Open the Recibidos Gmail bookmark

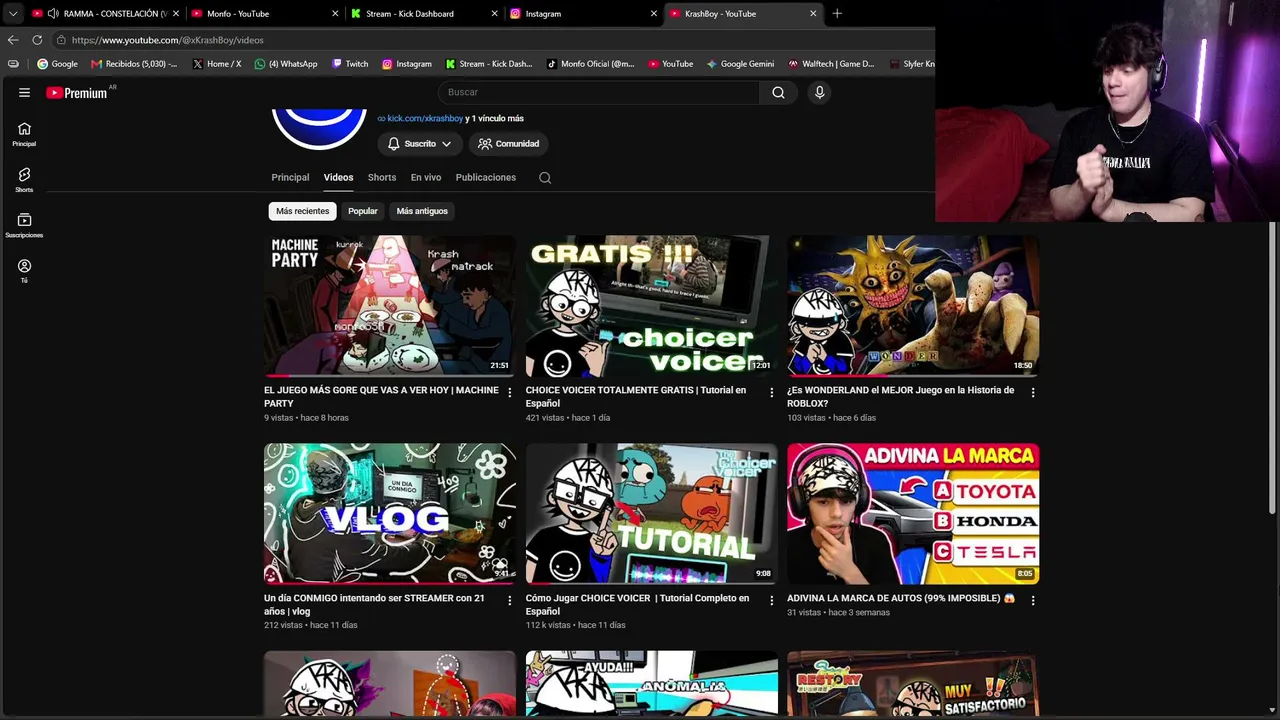click(134, 64)
